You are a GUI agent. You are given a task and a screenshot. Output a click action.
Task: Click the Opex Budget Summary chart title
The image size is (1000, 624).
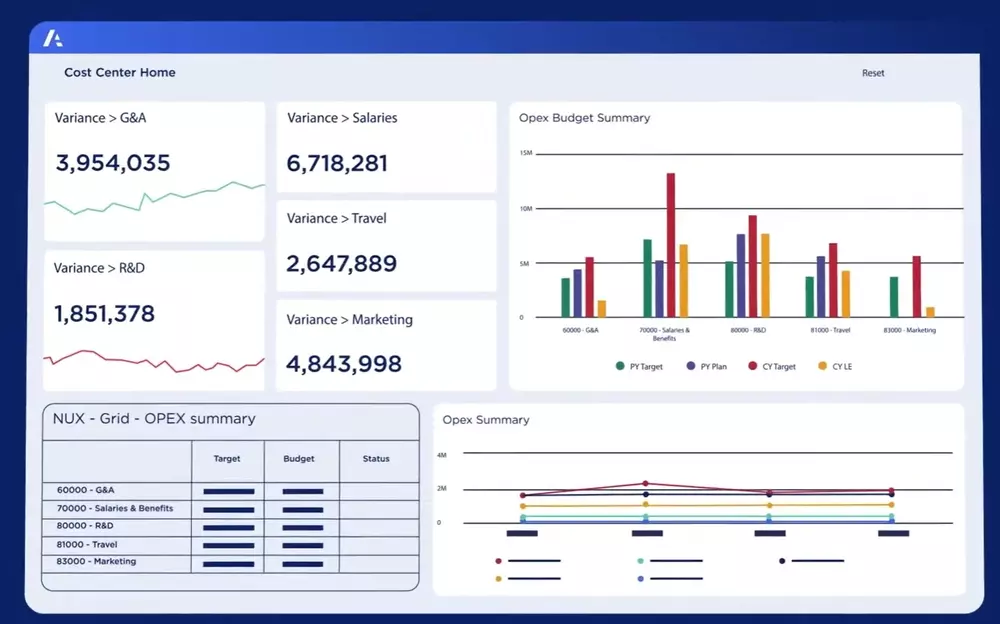(x=585, y=118)
